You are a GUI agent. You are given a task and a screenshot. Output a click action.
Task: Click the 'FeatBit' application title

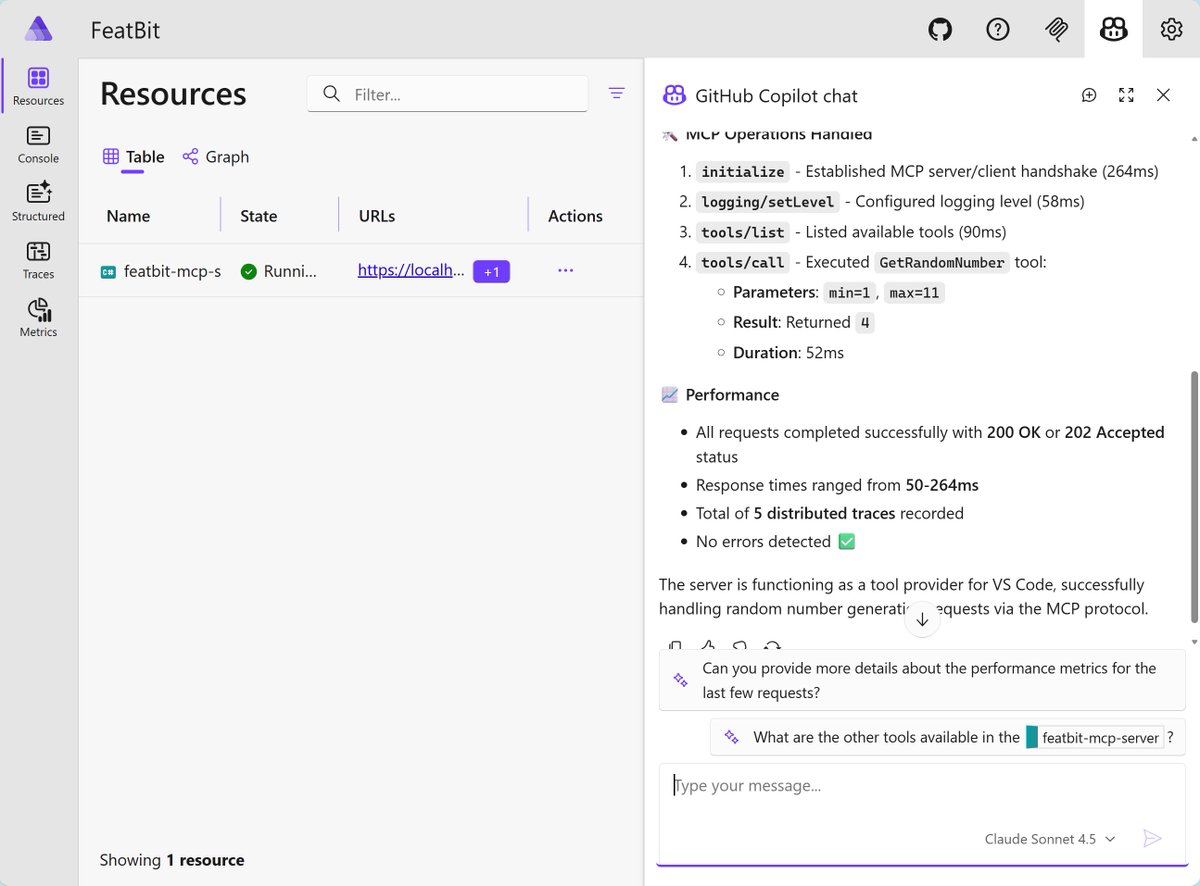125,30
